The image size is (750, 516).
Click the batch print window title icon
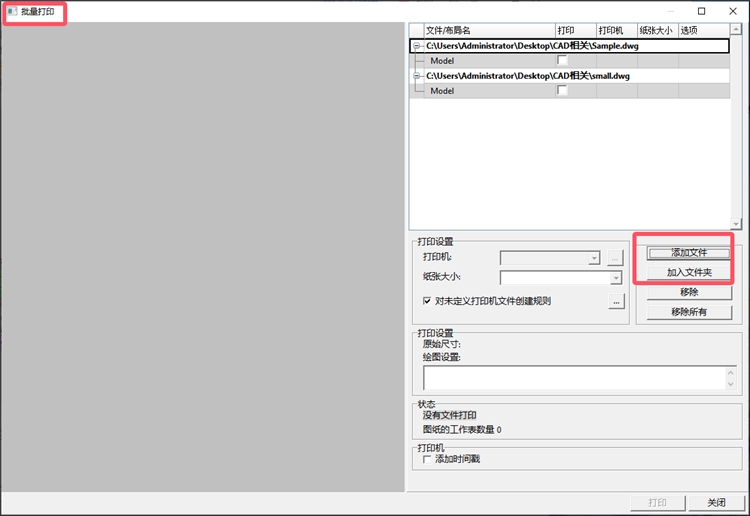point(12,11)
